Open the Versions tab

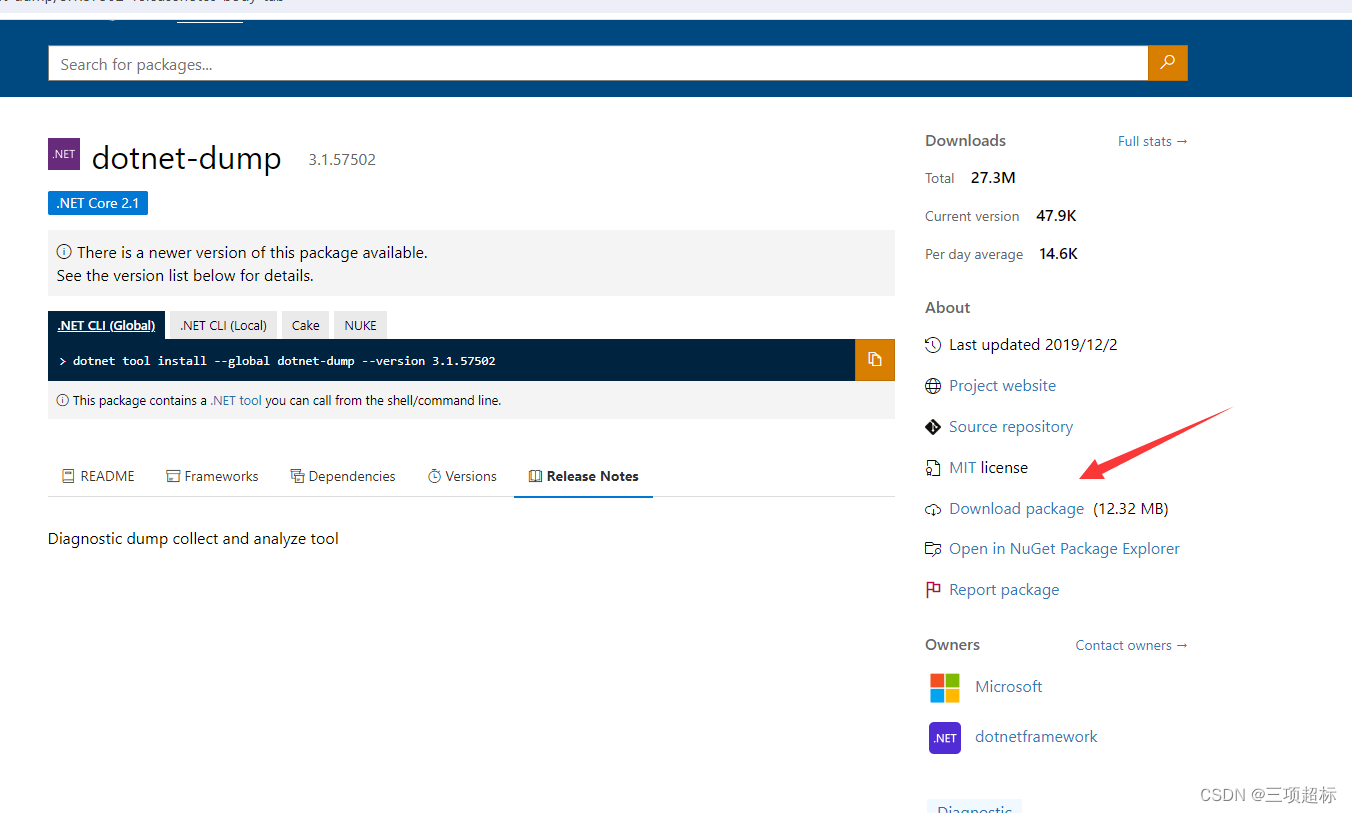(462, 476)
